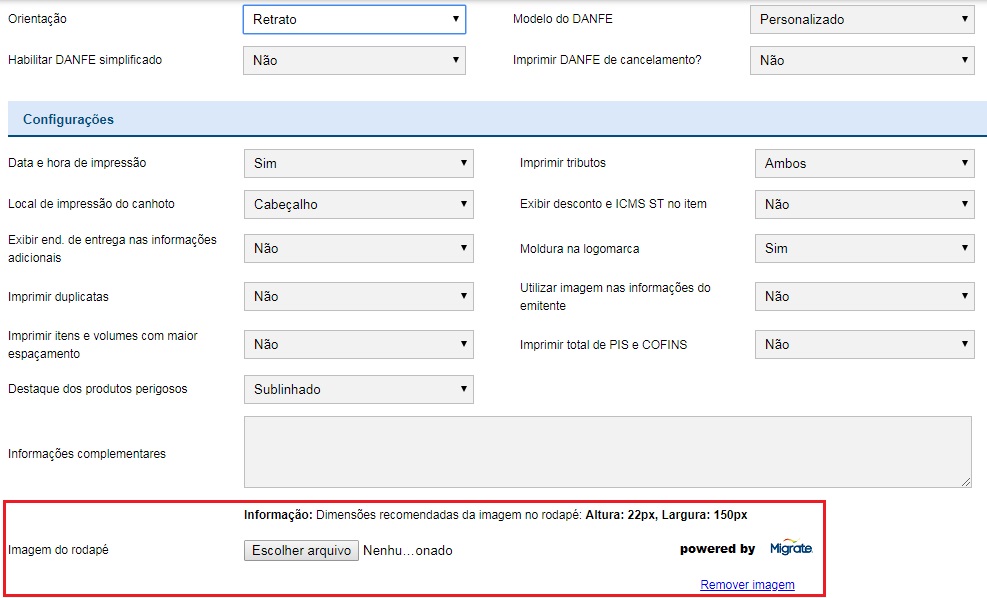The height and width of the screenshot is (598, 987).
Task: Click inside the Informações complementares text area
Action: [607, 452]
